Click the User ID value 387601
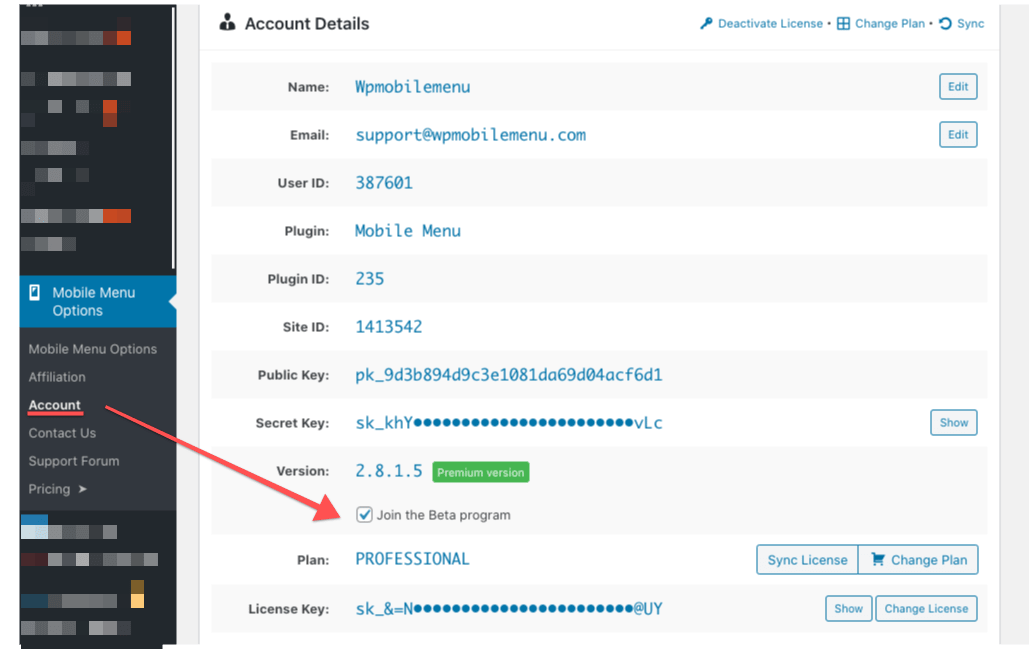 [384, 182]
